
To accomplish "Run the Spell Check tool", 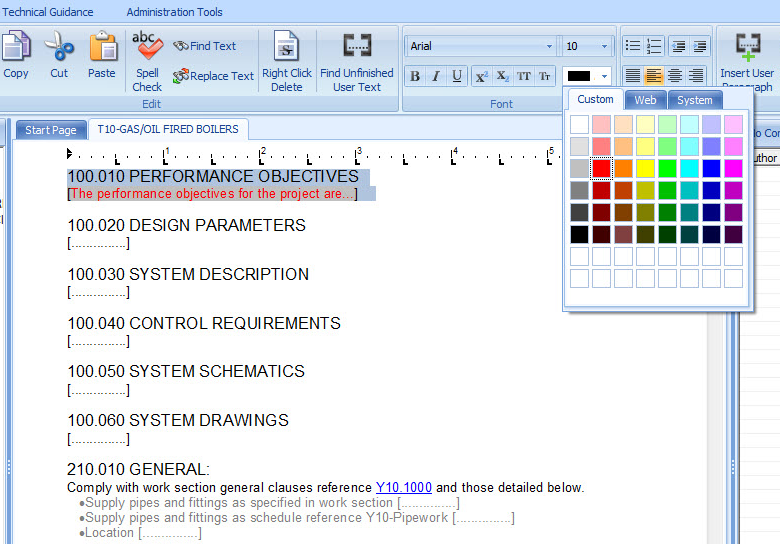I will pos(147,61).
